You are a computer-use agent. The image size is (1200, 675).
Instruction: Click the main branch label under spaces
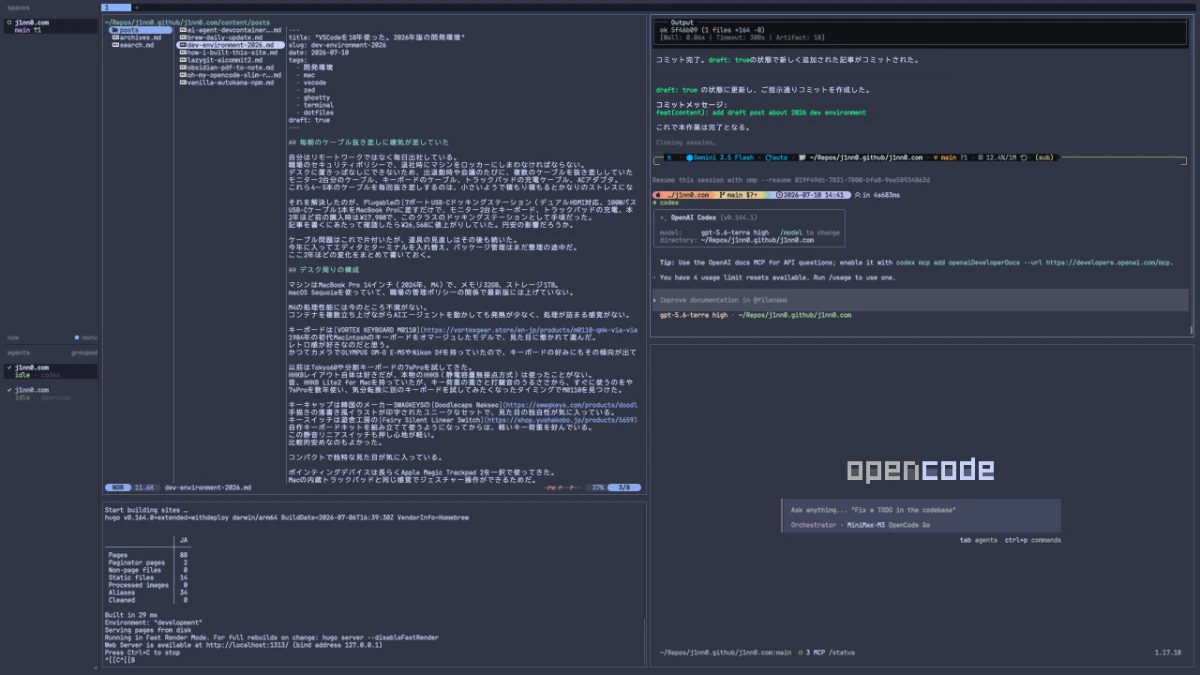(23, 30)
